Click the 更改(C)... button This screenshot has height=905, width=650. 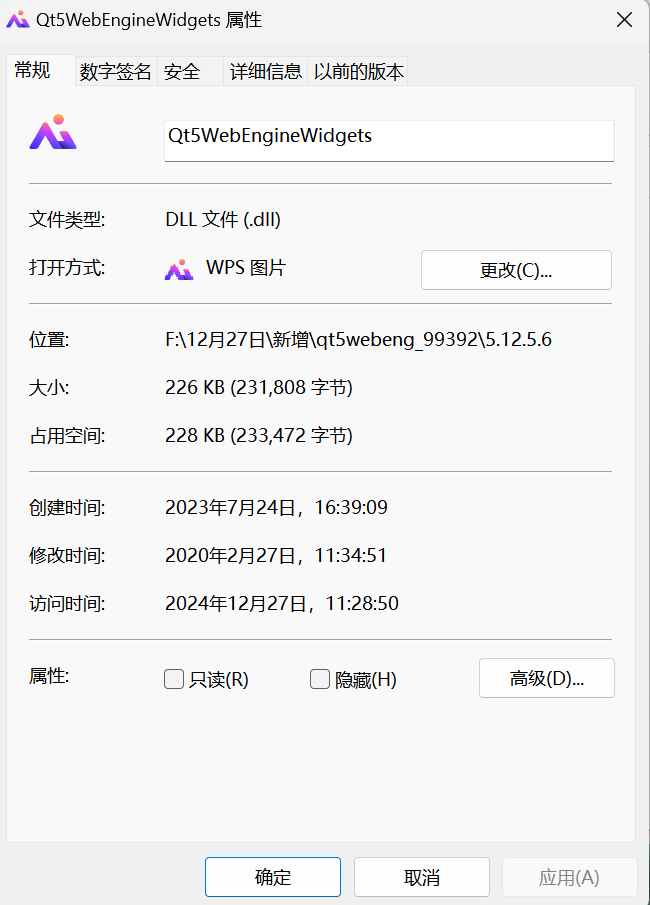[x=516, y=270]
